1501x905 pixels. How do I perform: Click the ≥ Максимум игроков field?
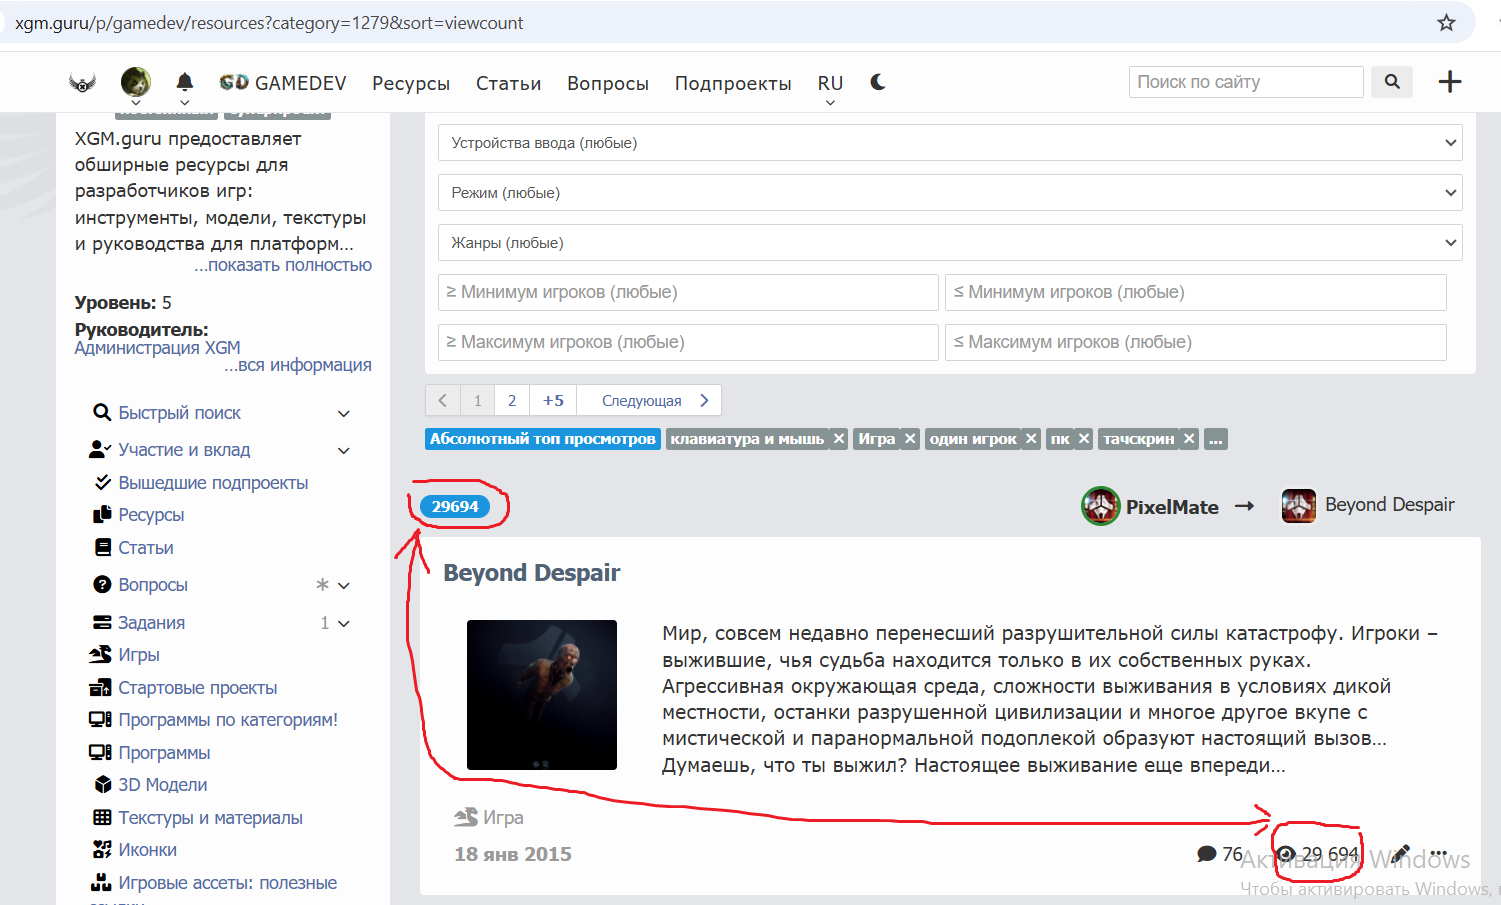(x=688, y=342)
